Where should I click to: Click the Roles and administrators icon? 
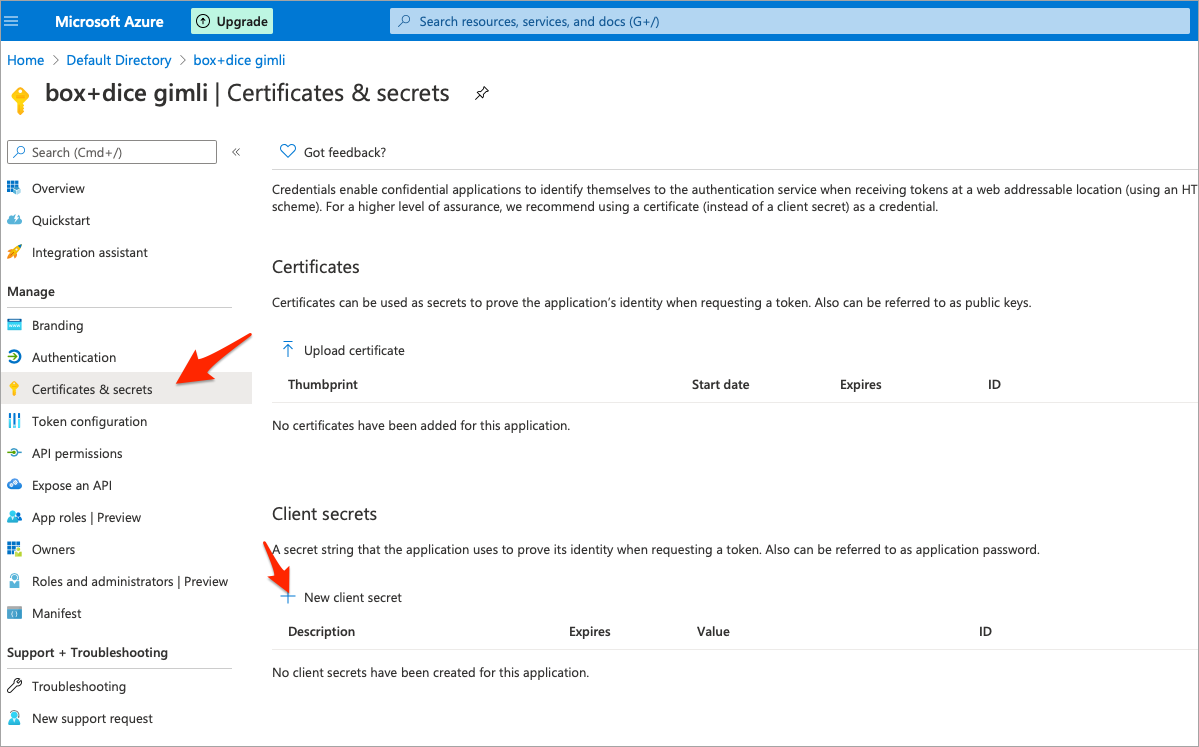(x=14, y=581)
